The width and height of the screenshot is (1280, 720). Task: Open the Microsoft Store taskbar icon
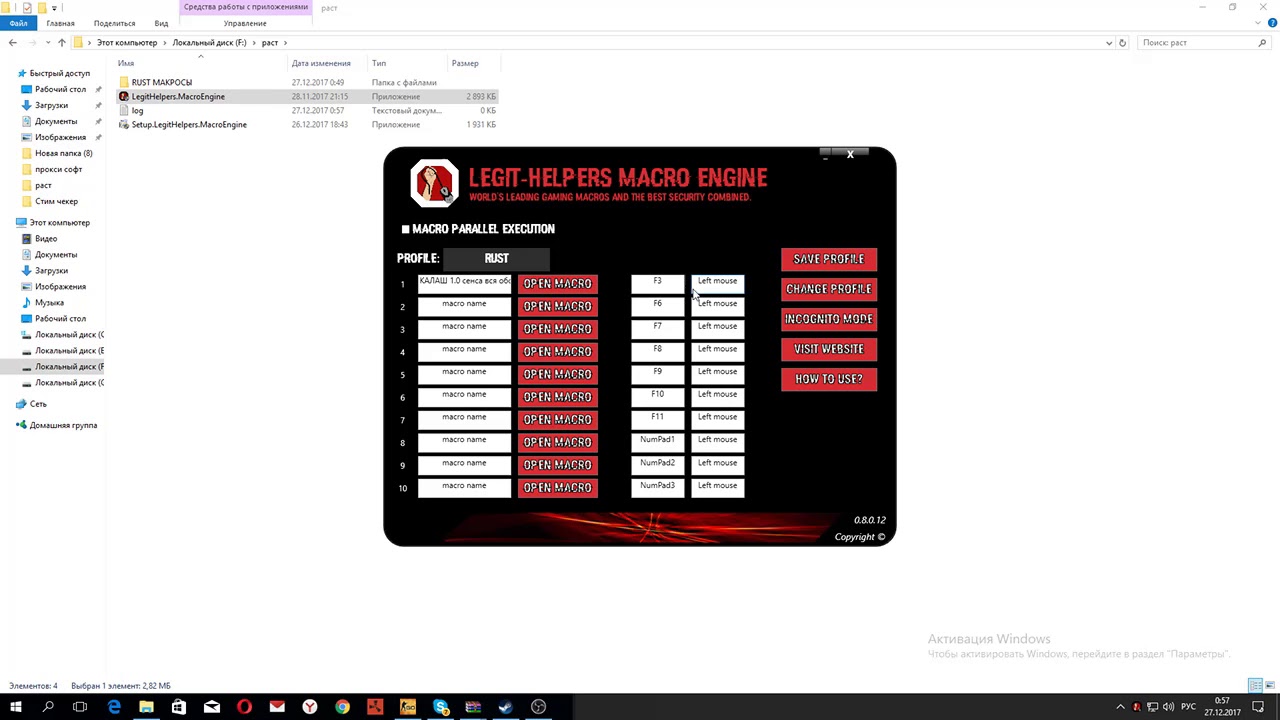pos(179,707)
